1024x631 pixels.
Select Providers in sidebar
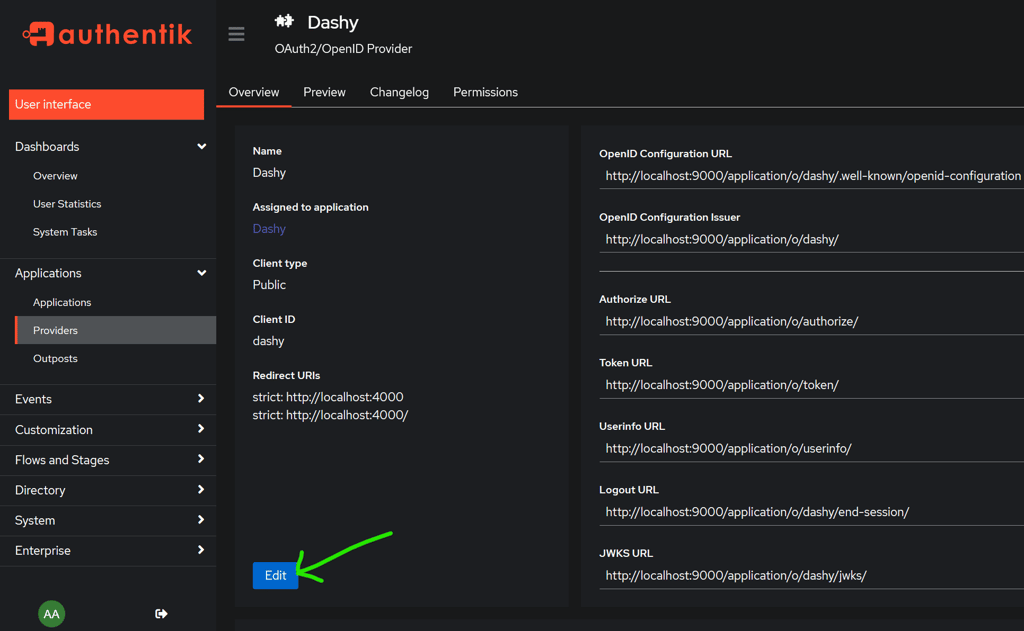pos(116,331)
